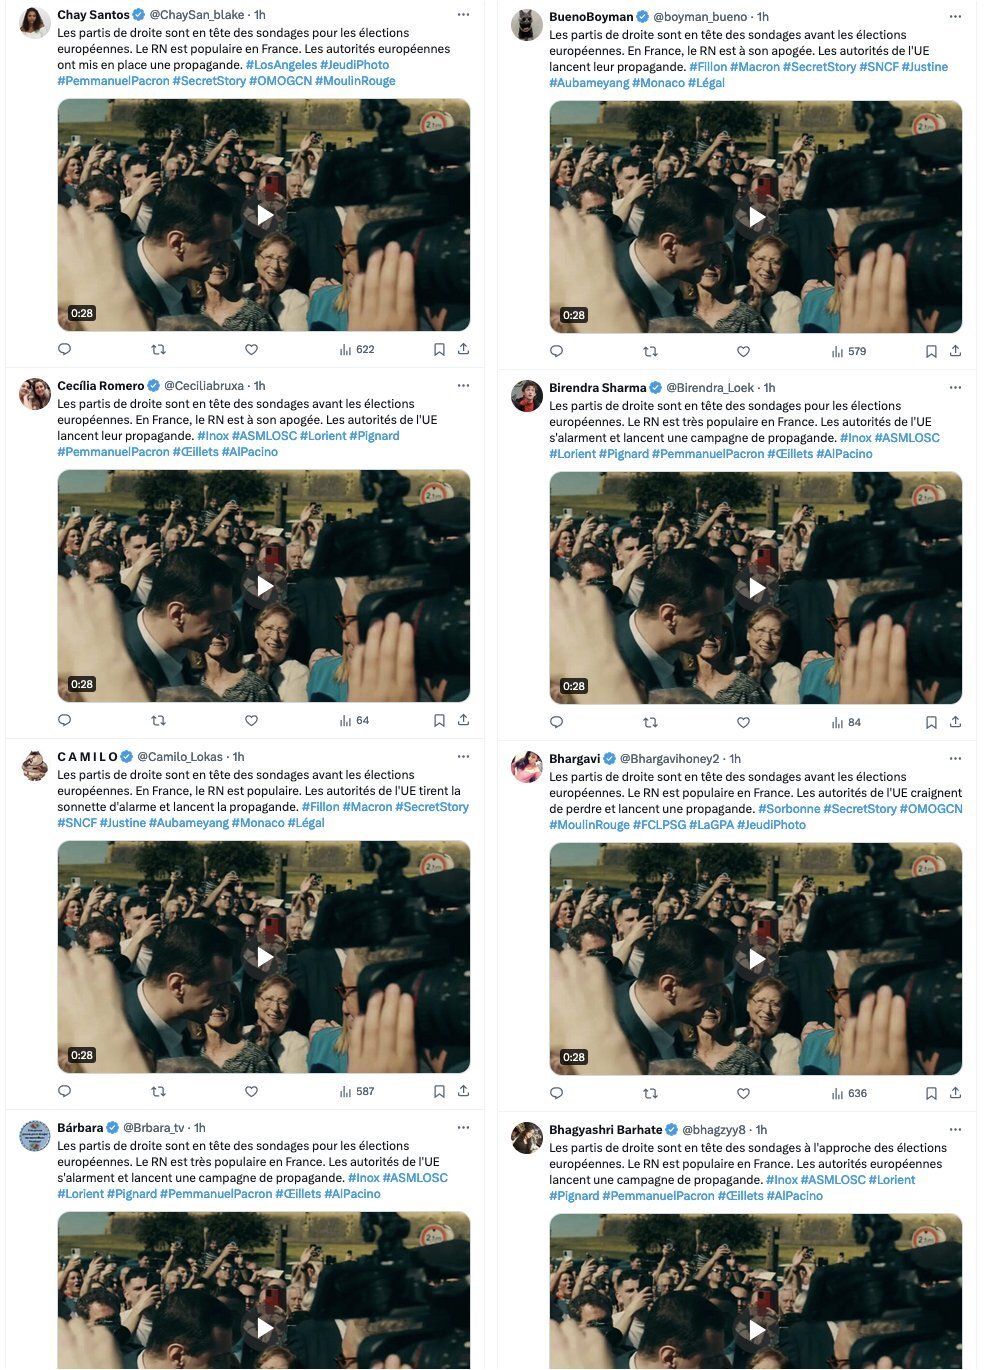
Task: Like the C A M I L O tweet
Action: tap(252, 1091)
